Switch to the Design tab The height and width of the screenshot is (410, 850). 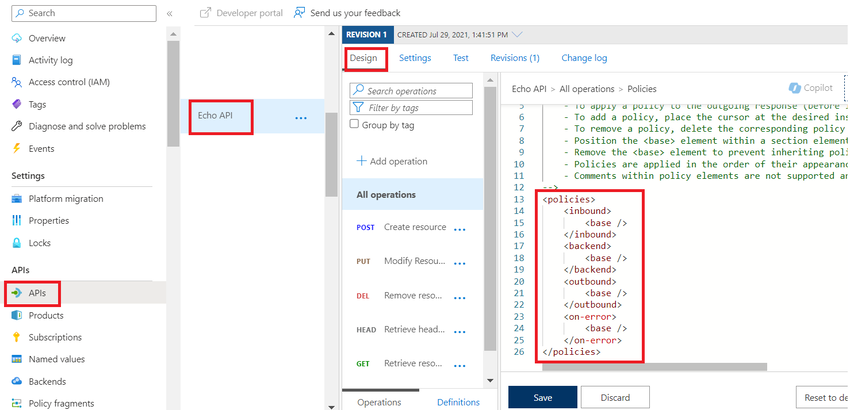pos(363,58)
